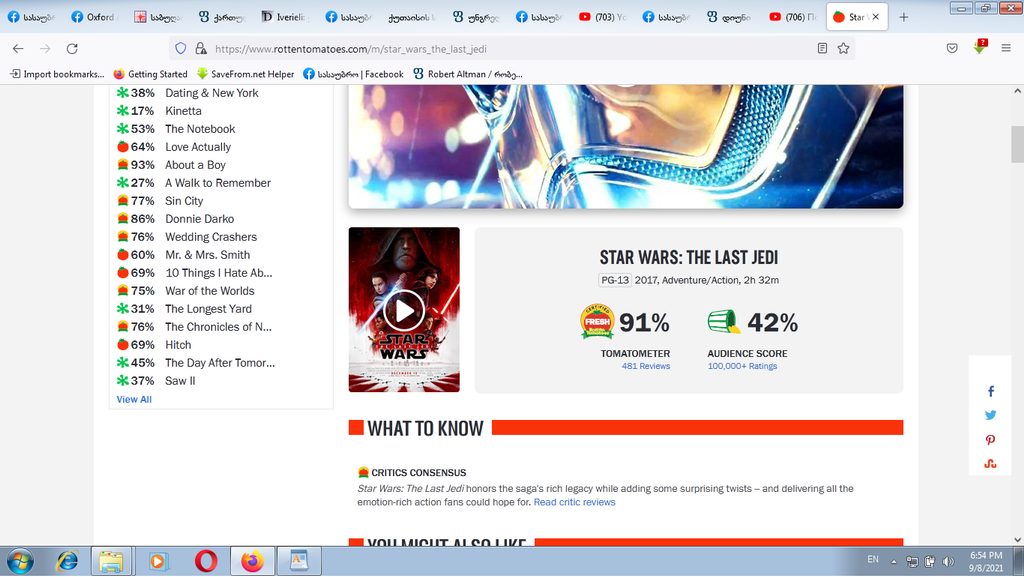Image resolution: width=1024 pixels, height=577 pixels.
Task: Open the Import bookmarks item
Action: (57, 74)
